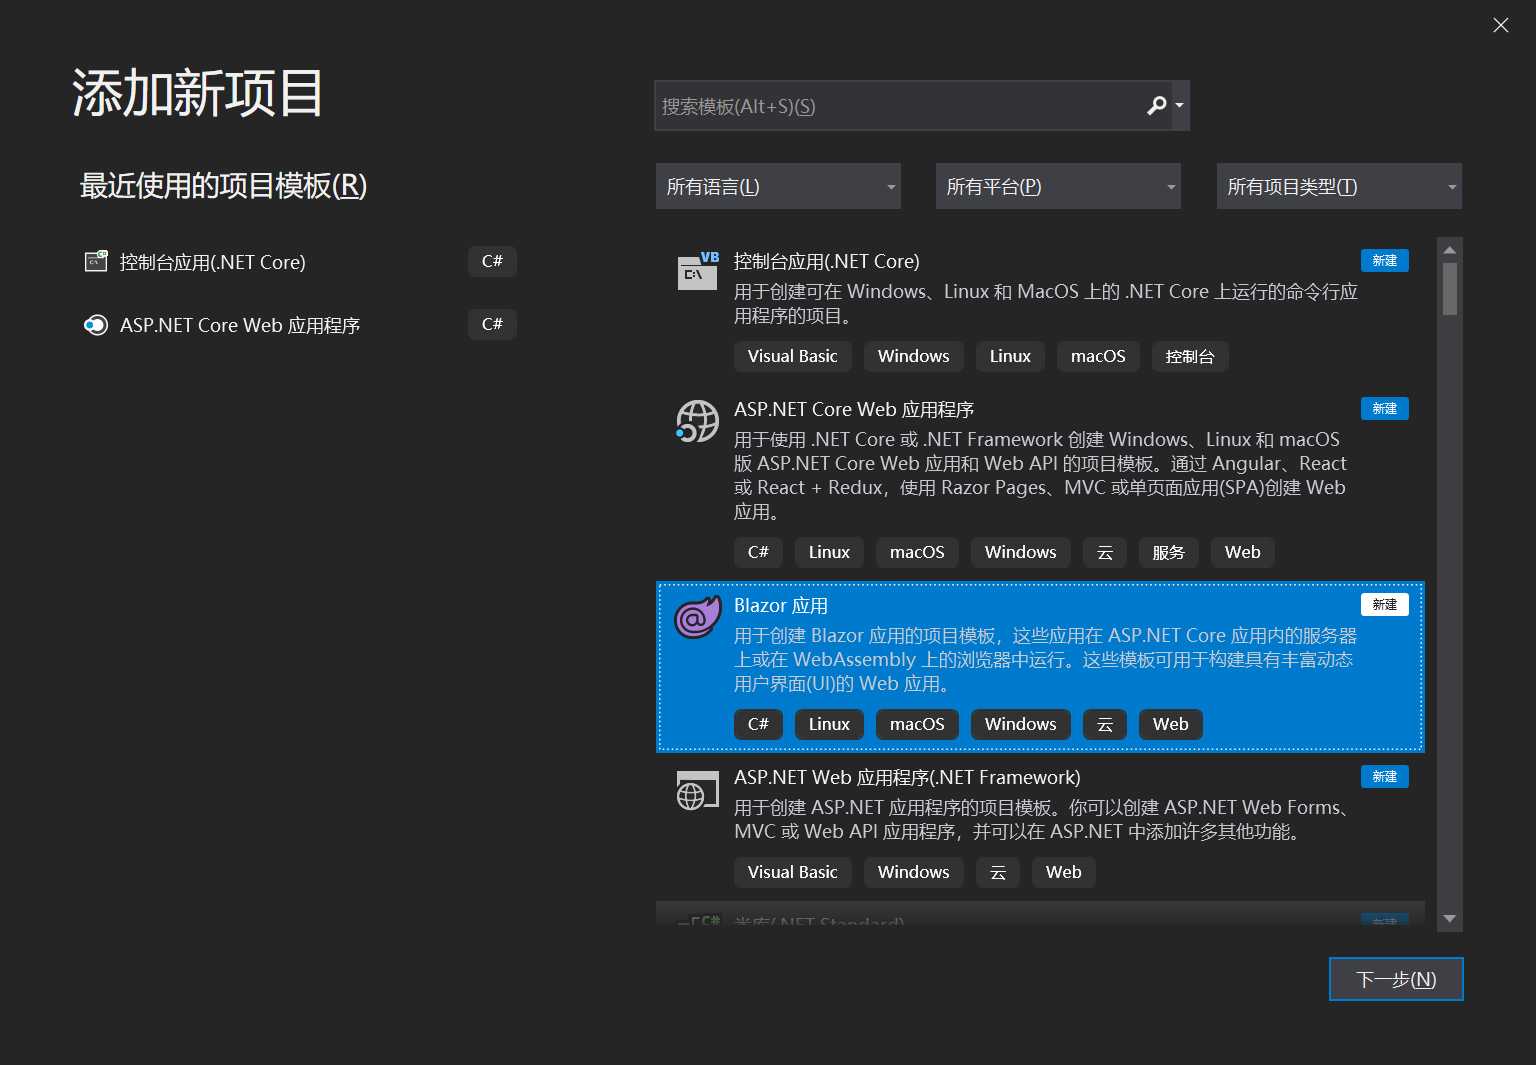This screenshot has width=1536, height=1065.
Task: Click the search magnifier icon
Action: 1156,105
